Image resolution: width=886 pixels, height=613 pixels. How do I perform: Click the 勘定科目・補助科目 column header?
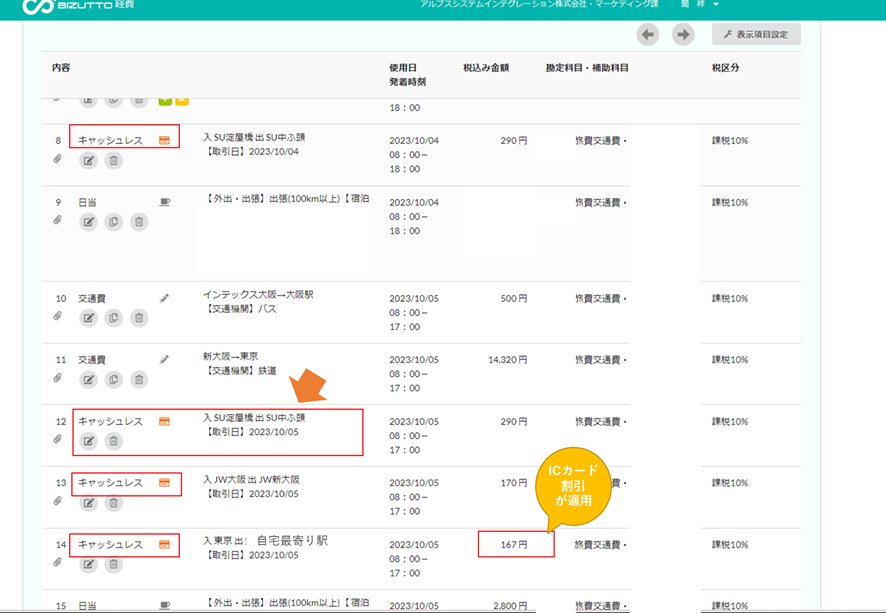[587, 68]
